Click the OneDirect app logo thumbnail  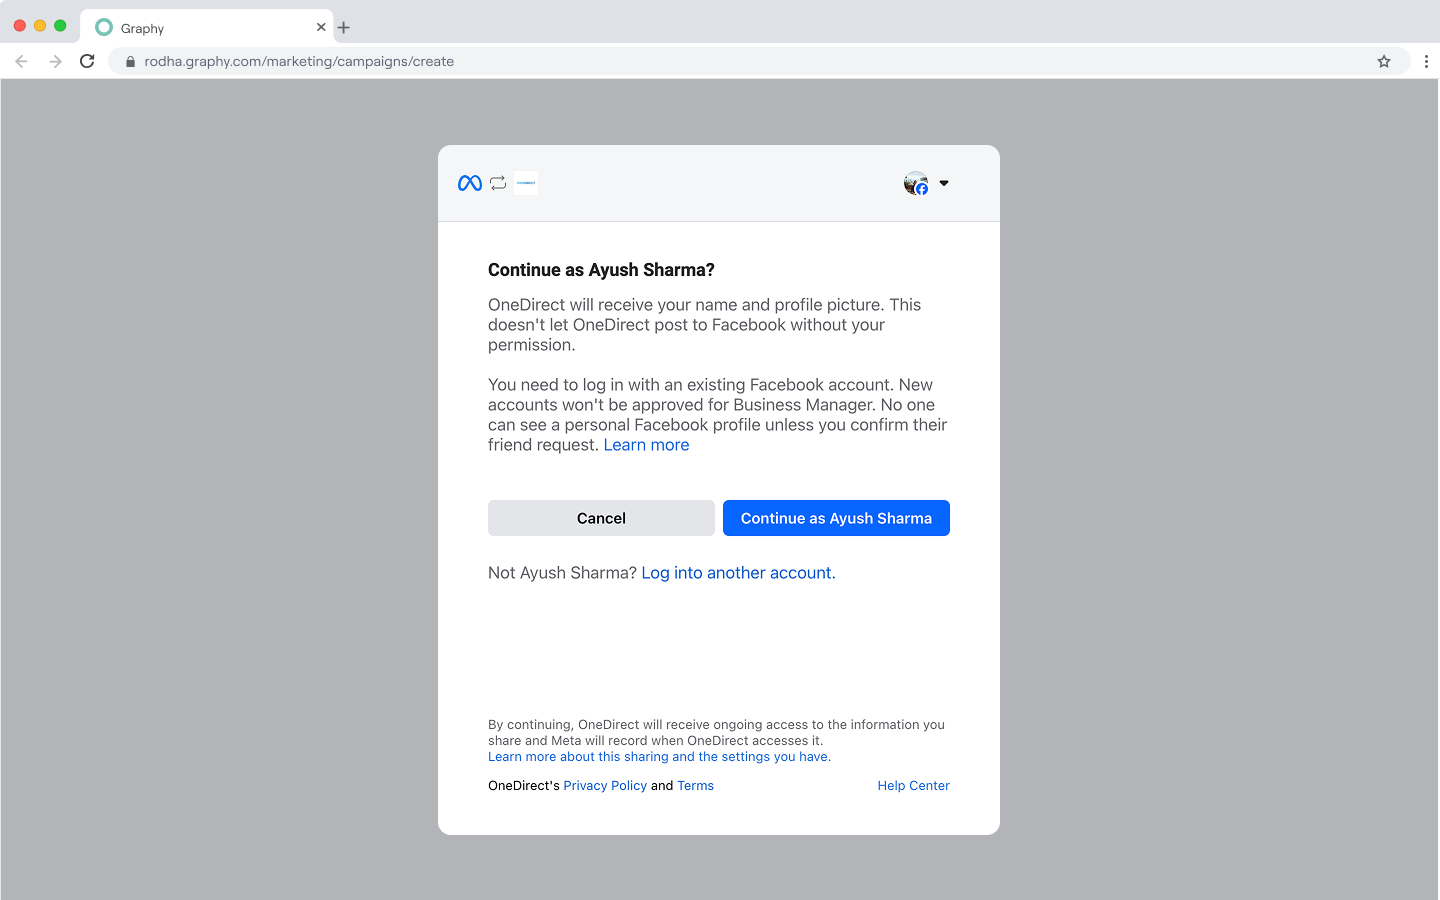[x=526, y=183]
